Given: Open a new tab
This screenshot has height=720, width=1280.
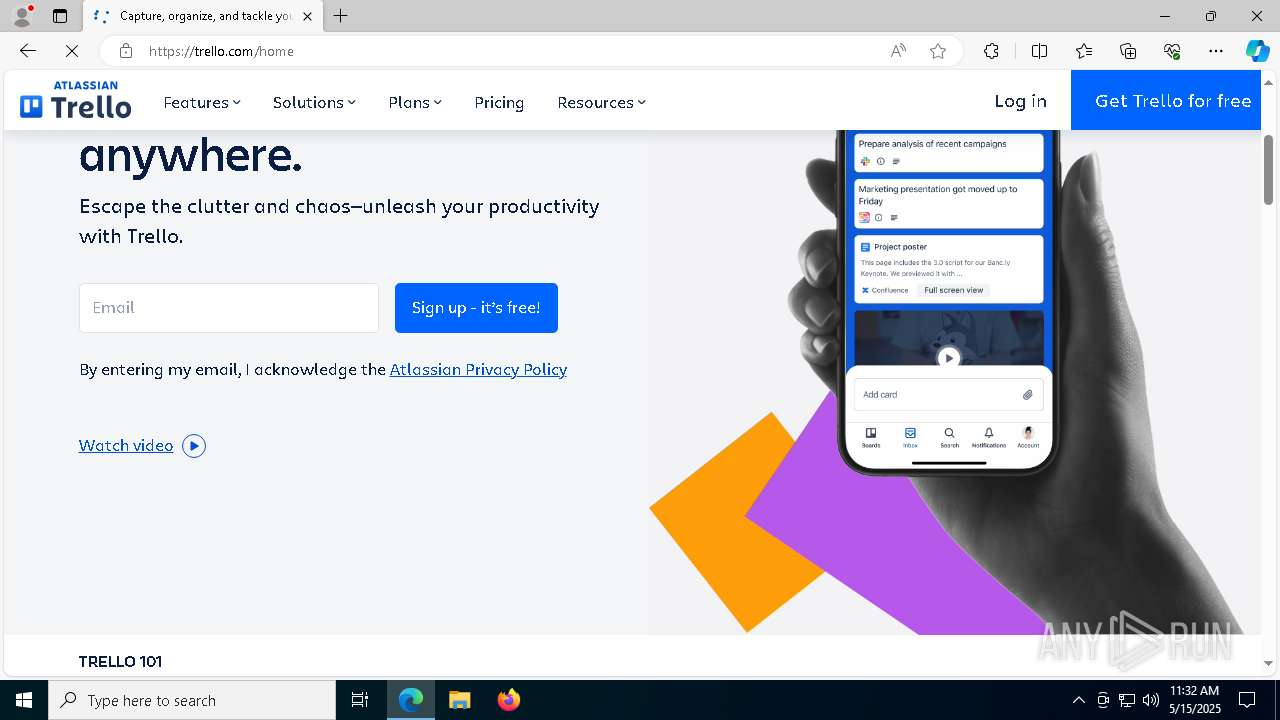Looking at the screenshot, I should tap(341, 16).
